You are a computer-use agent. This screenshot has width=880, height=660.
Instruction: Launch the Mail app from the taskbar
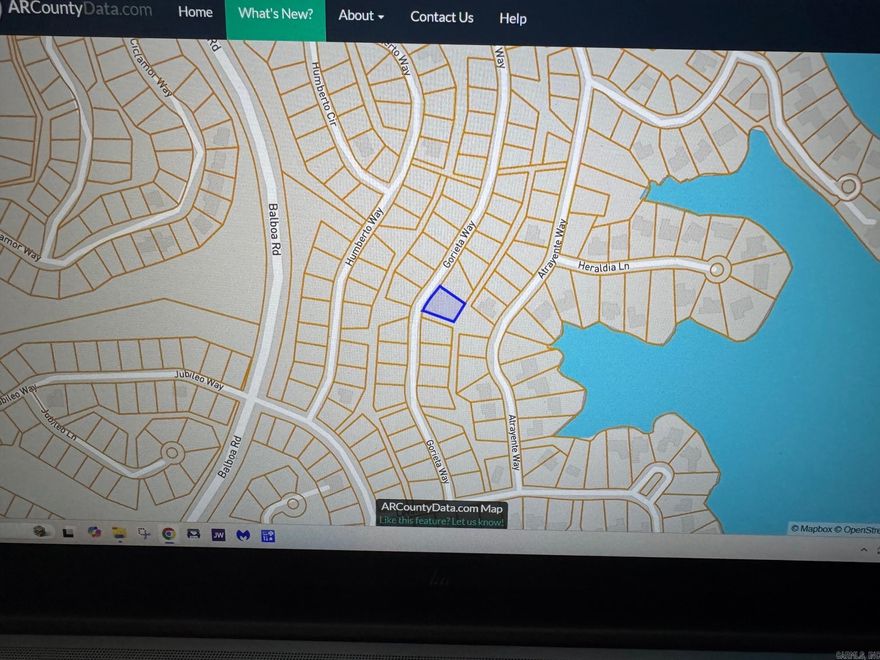(x=193, y=534)
